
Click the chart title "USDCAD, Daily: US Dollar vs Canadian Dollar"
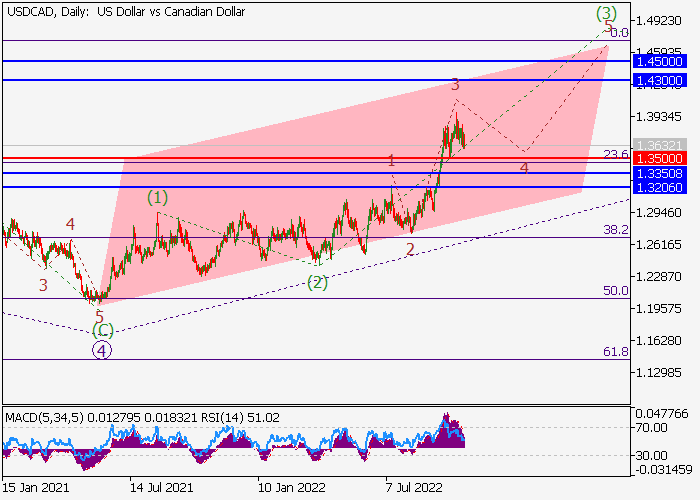[126, 12]
